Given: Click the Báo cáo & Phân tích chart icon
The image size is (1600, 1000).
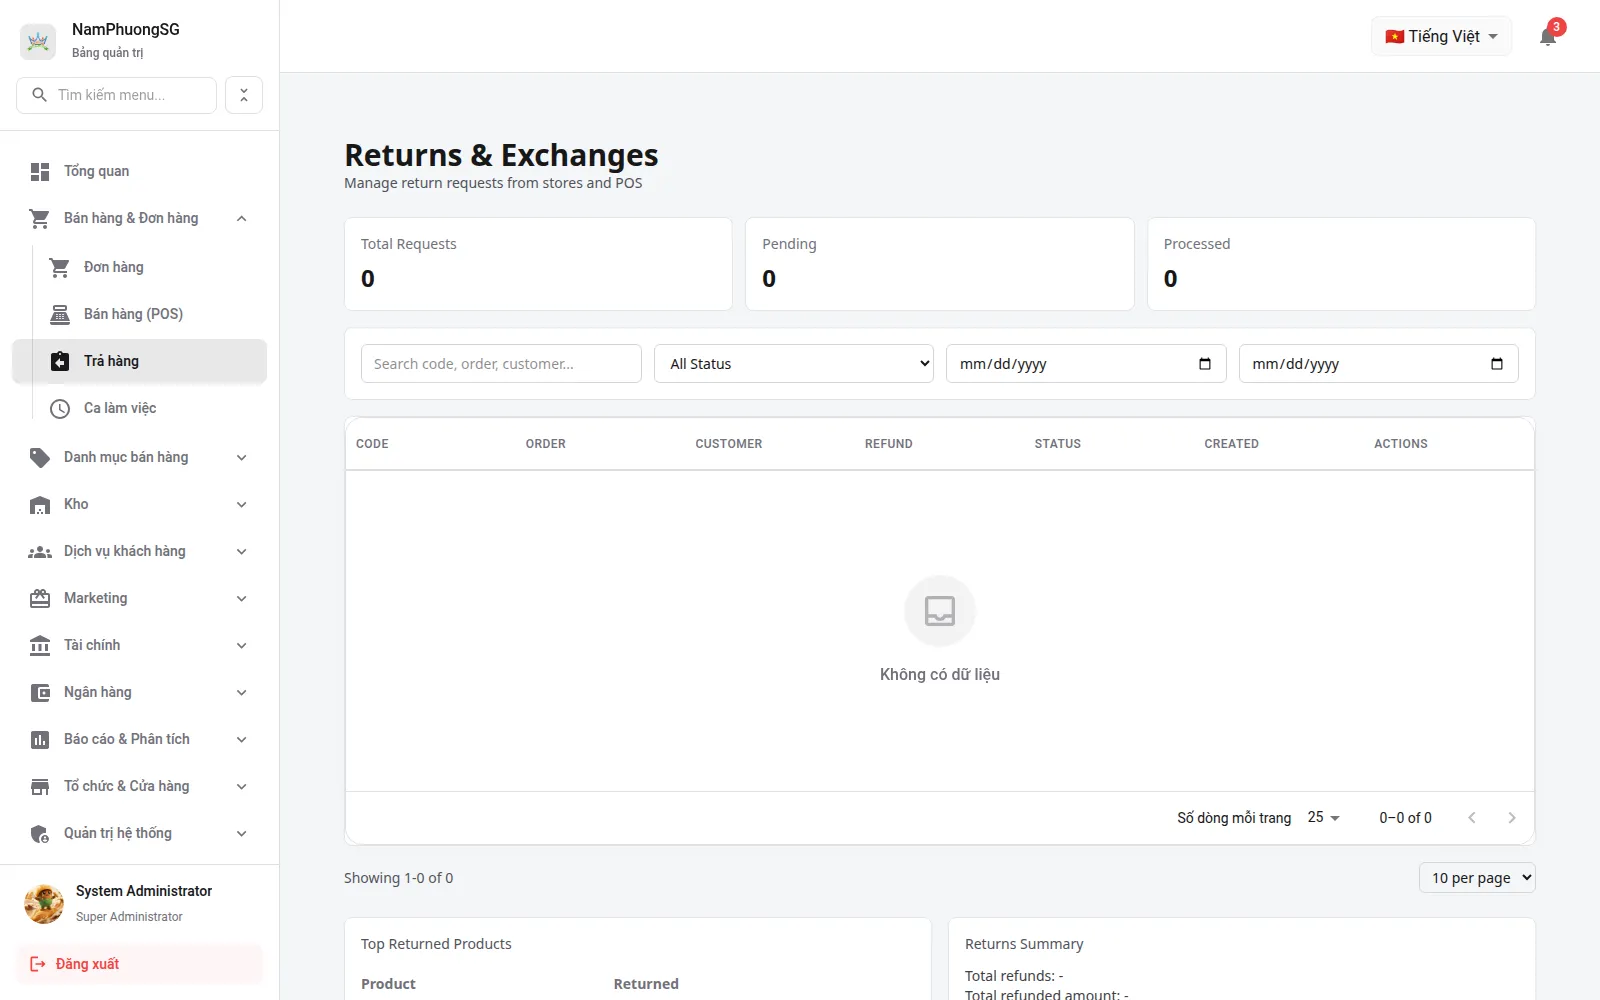Looking at the screenshot, I should 40,740.
